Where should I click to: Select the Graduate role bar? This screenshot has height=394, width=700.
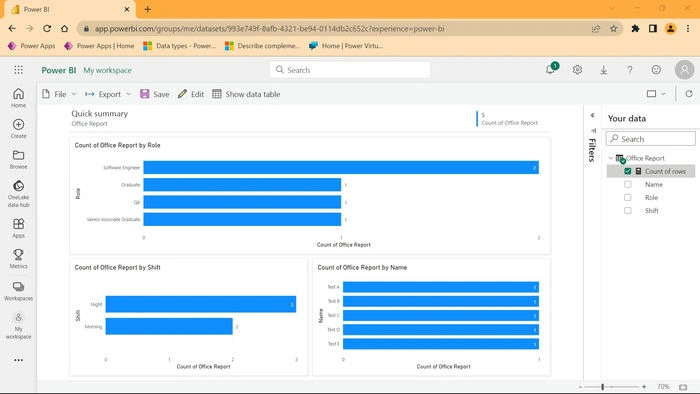(242, 185)
